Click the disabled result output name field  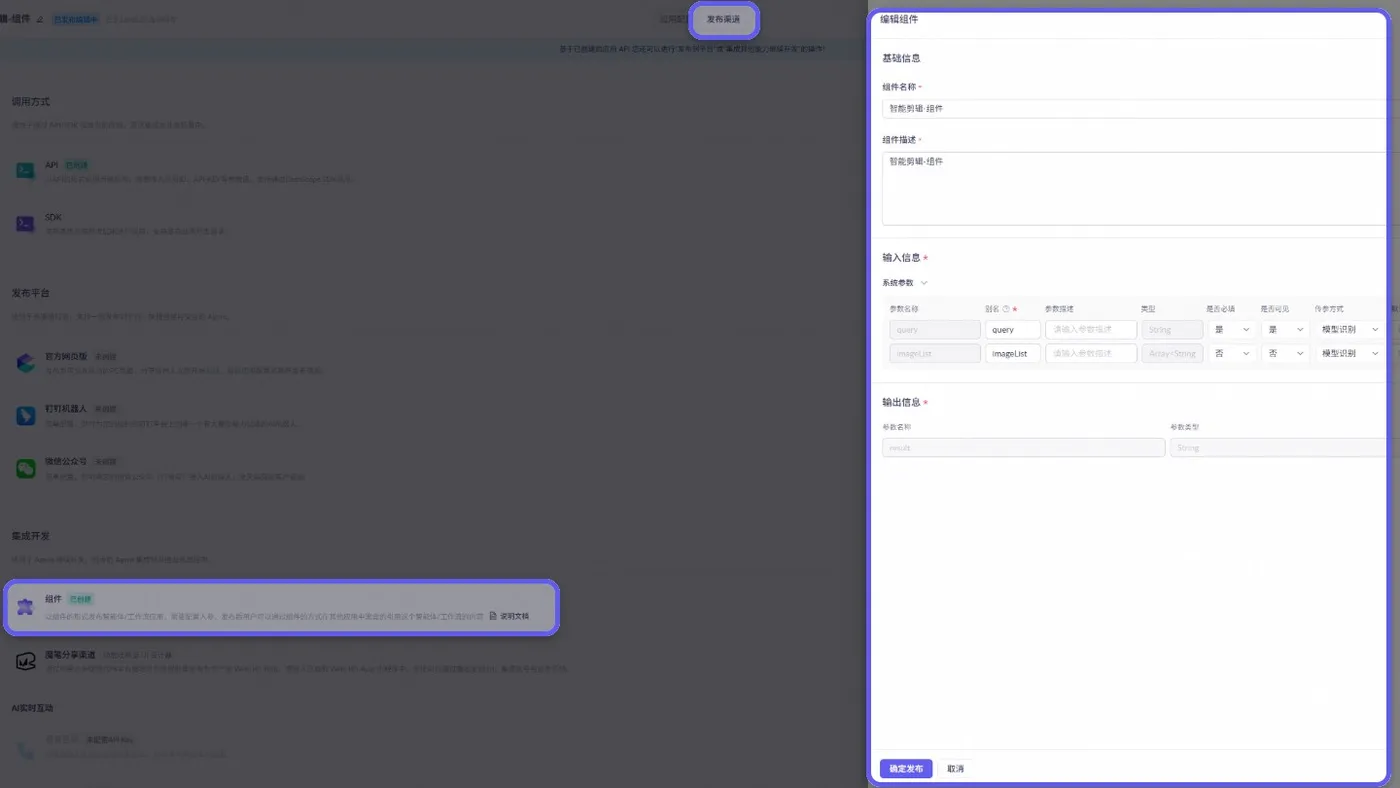pos(1023,448)
